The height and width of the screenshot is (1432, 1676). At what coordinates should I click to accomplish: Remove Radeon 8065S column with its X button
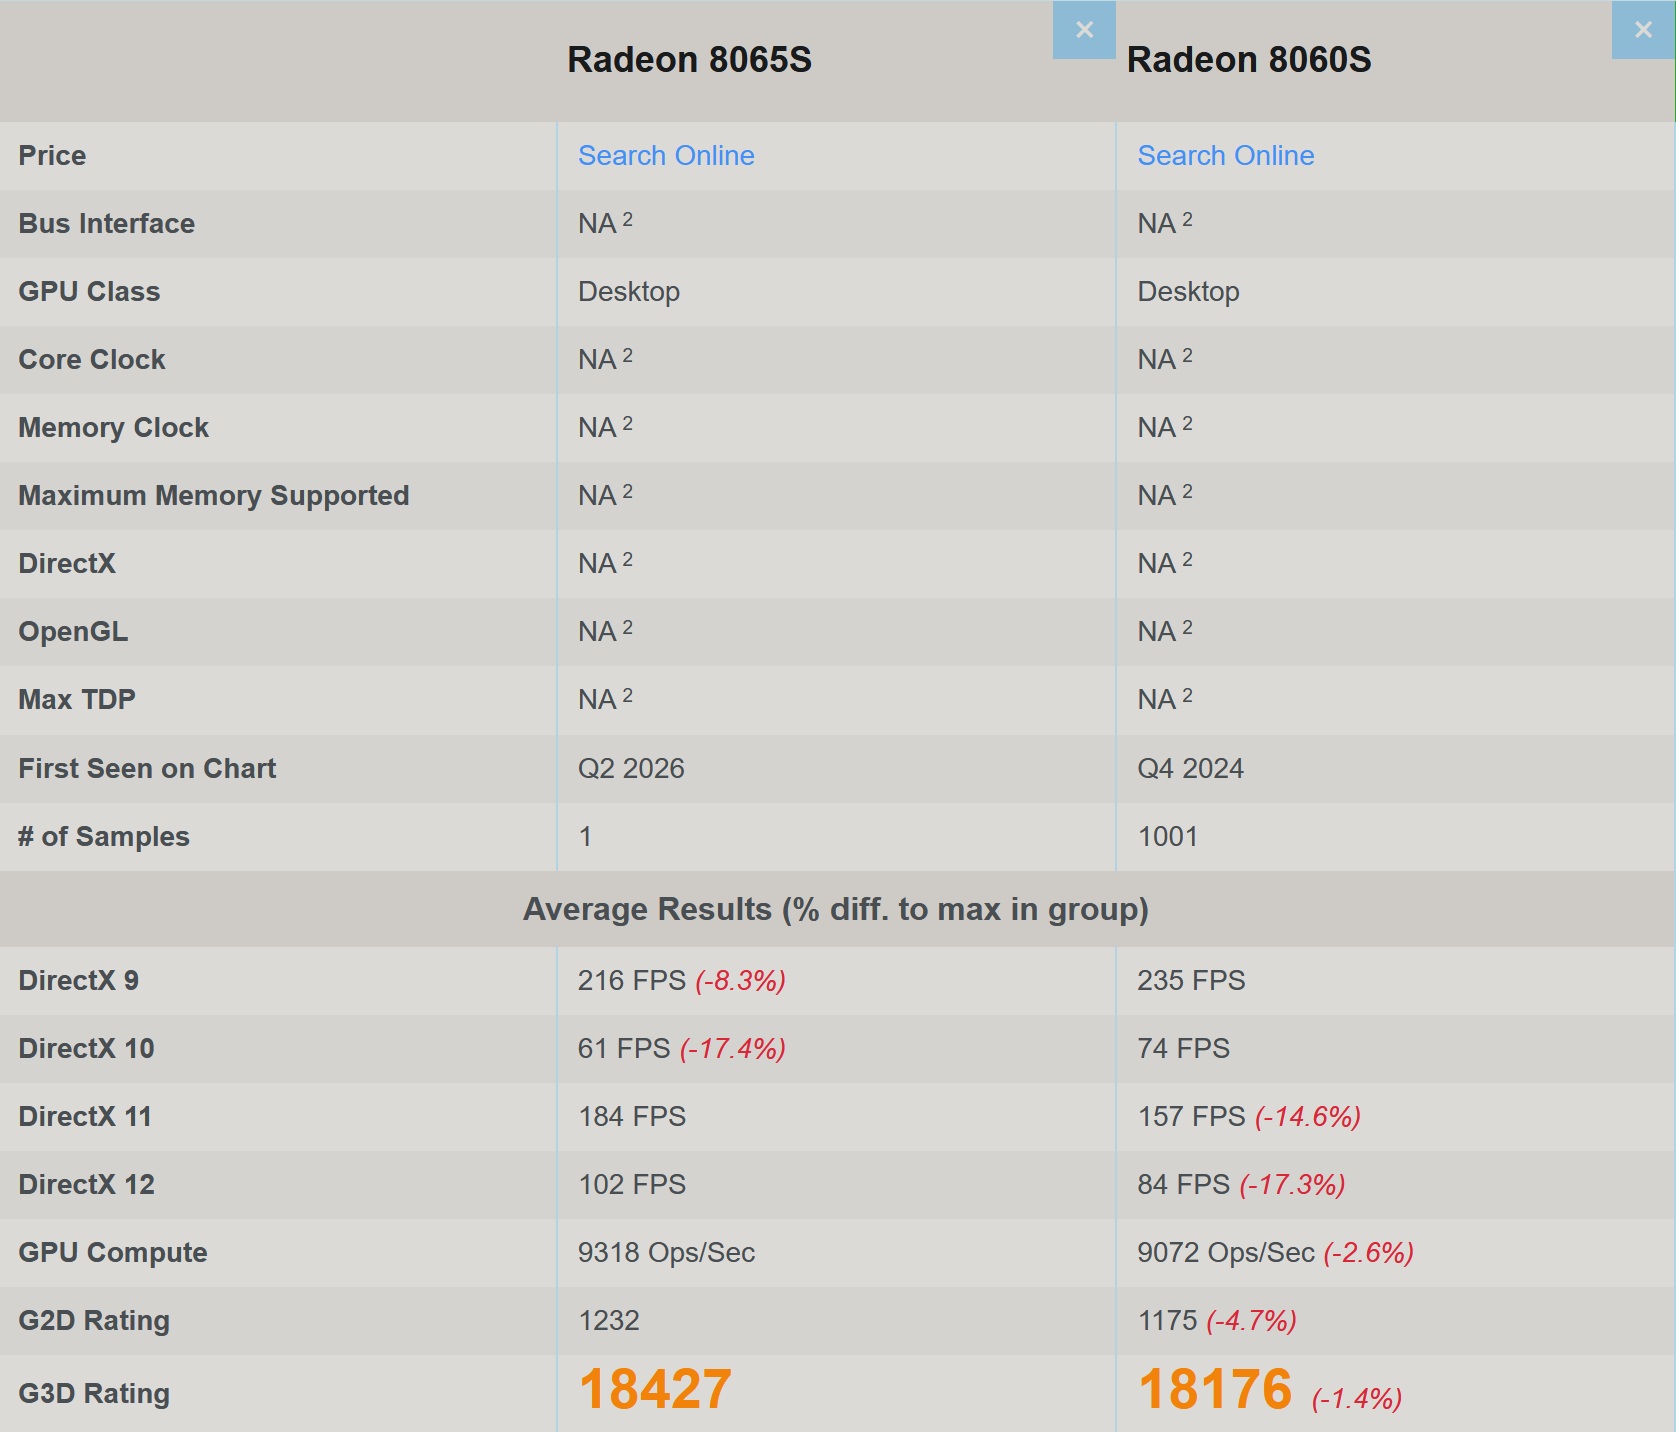(x=1084, y=30)
